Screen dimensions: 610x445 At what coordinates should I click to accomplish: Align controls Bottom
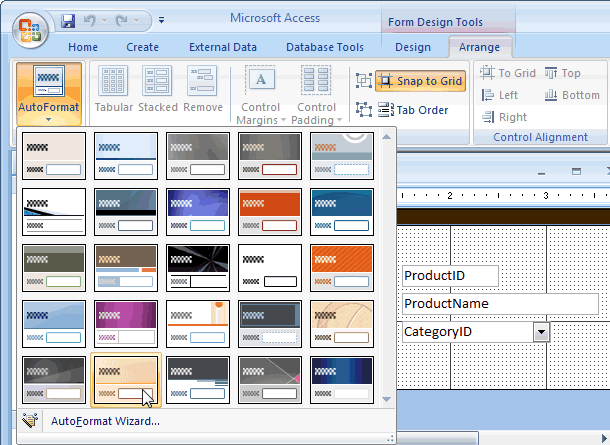[x=572, y=95]
